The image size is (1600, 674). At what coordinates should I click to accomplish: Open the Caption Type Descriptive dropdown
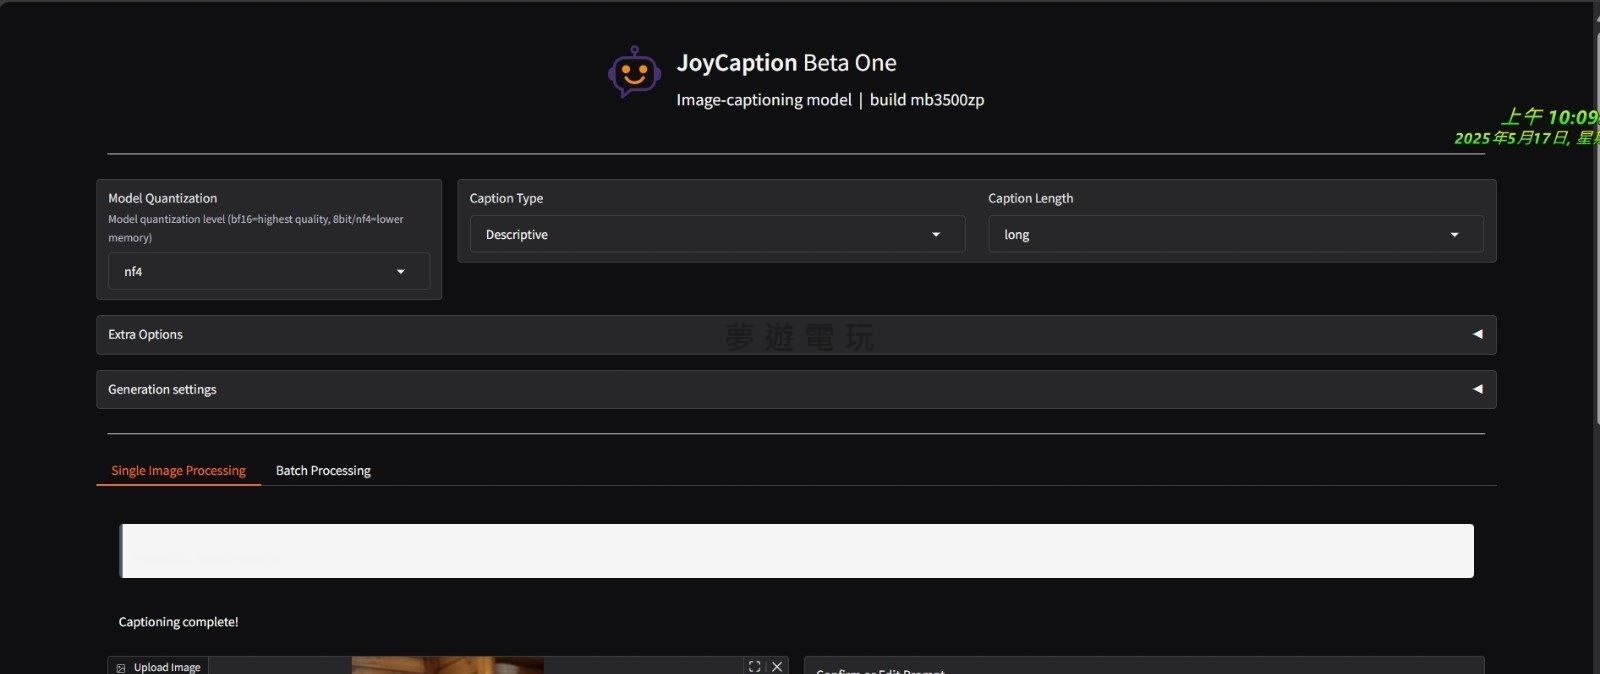pyautogui.click(x=717, y=234)
